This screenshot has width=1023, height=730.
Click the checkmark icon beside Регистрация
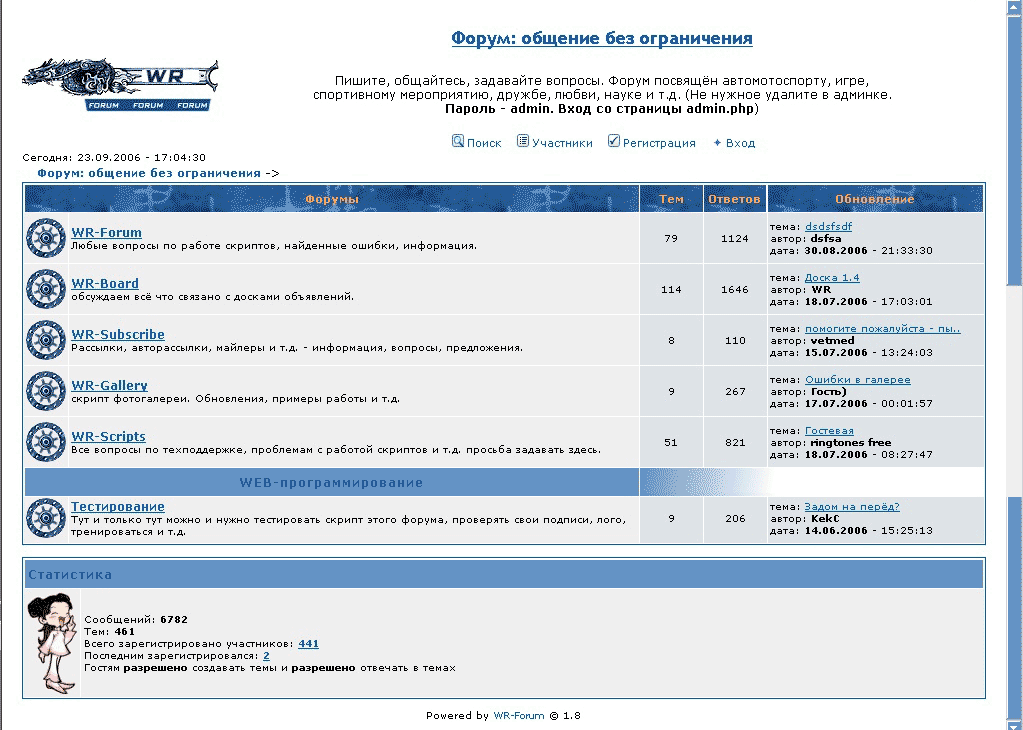click(x=613, y=141)
